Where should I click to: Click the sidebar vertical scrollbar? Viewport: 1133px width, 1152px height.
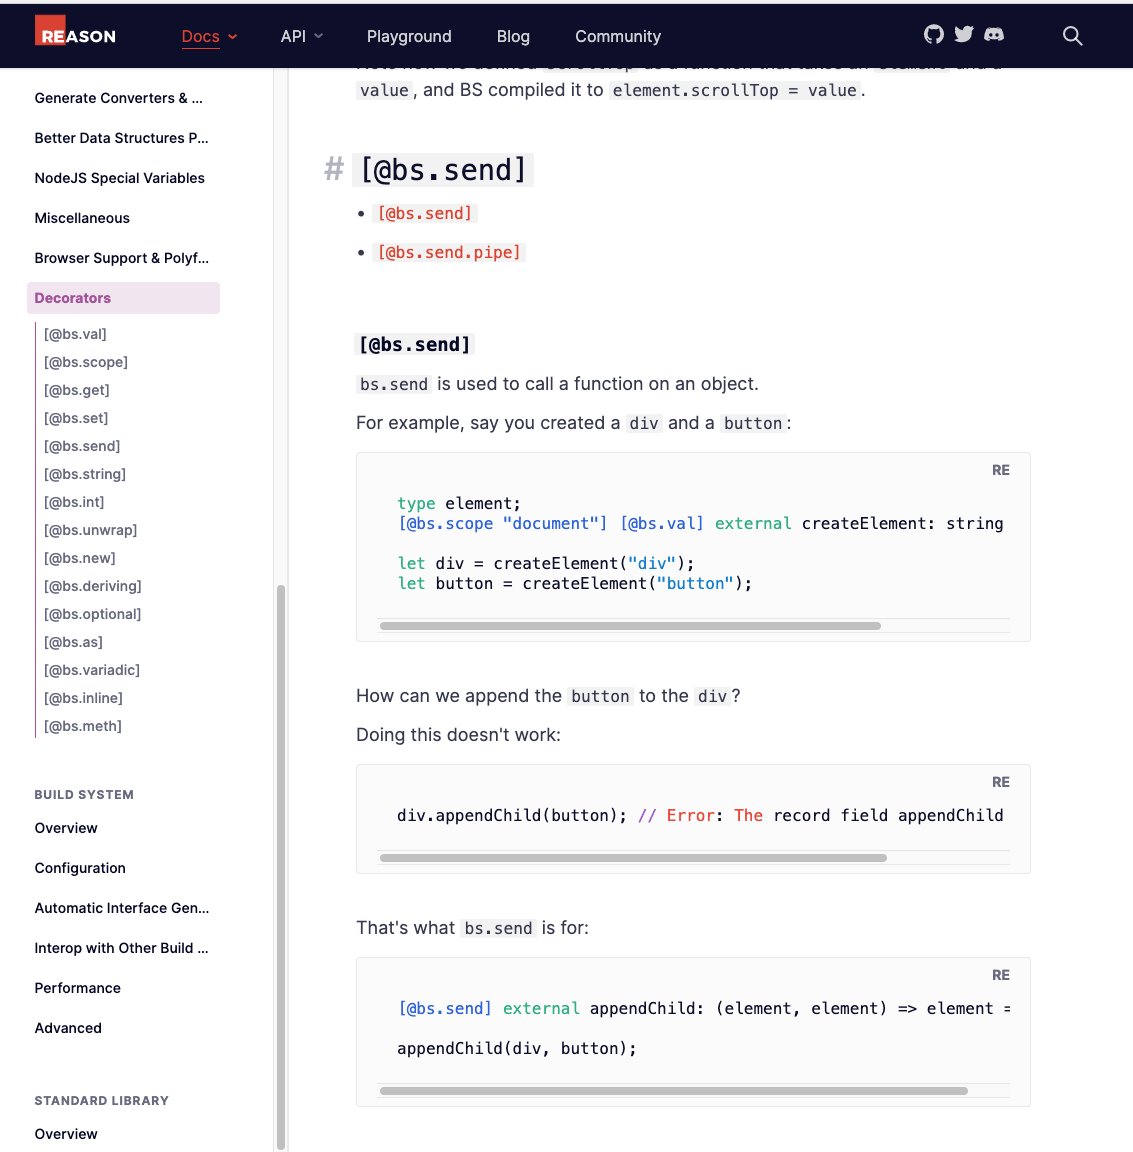(x=280, y=867)
